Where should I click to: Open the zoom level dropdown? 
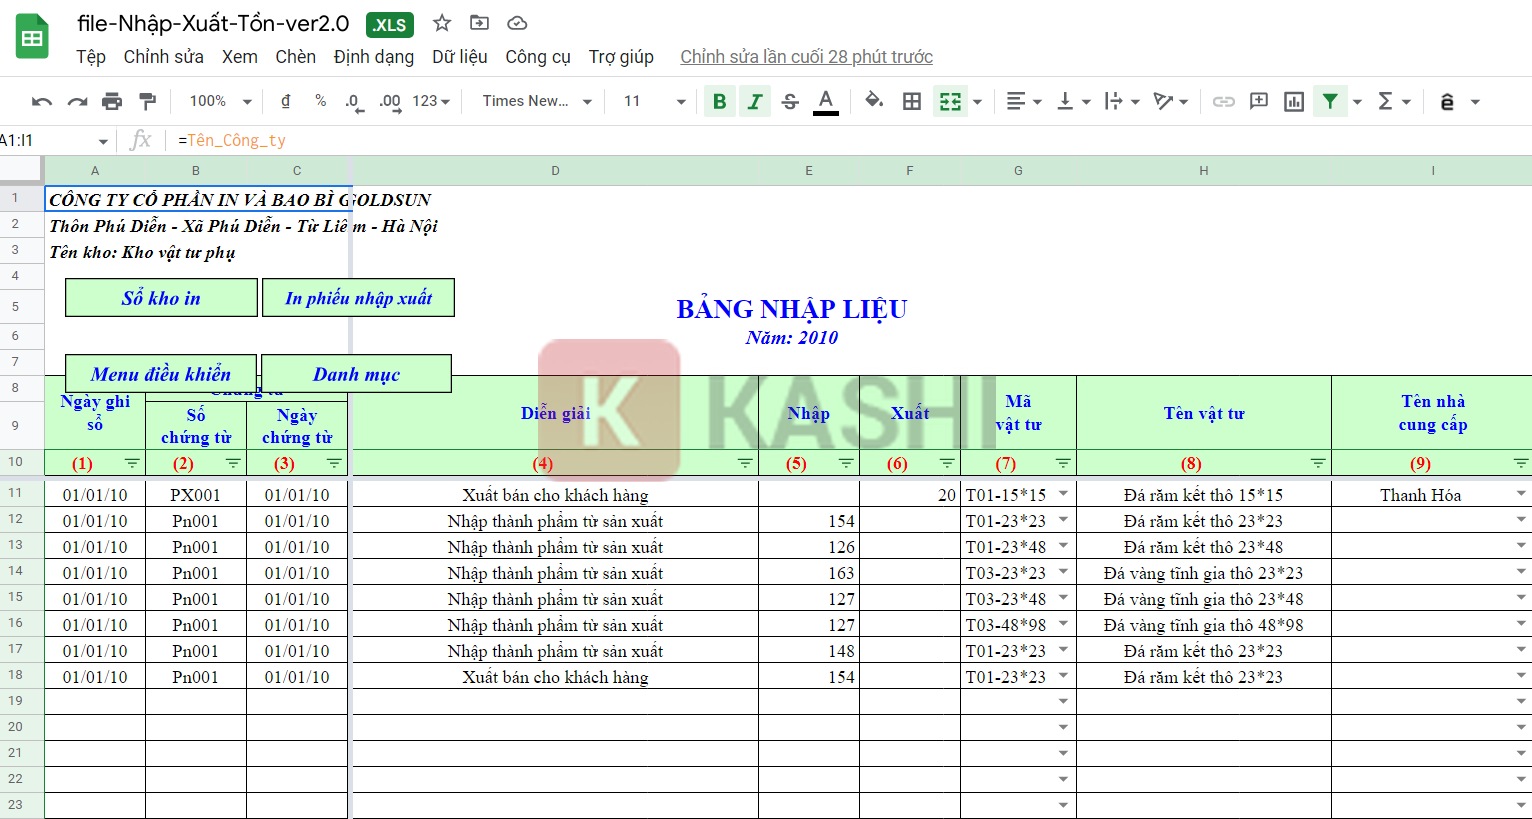pos(217,101)
